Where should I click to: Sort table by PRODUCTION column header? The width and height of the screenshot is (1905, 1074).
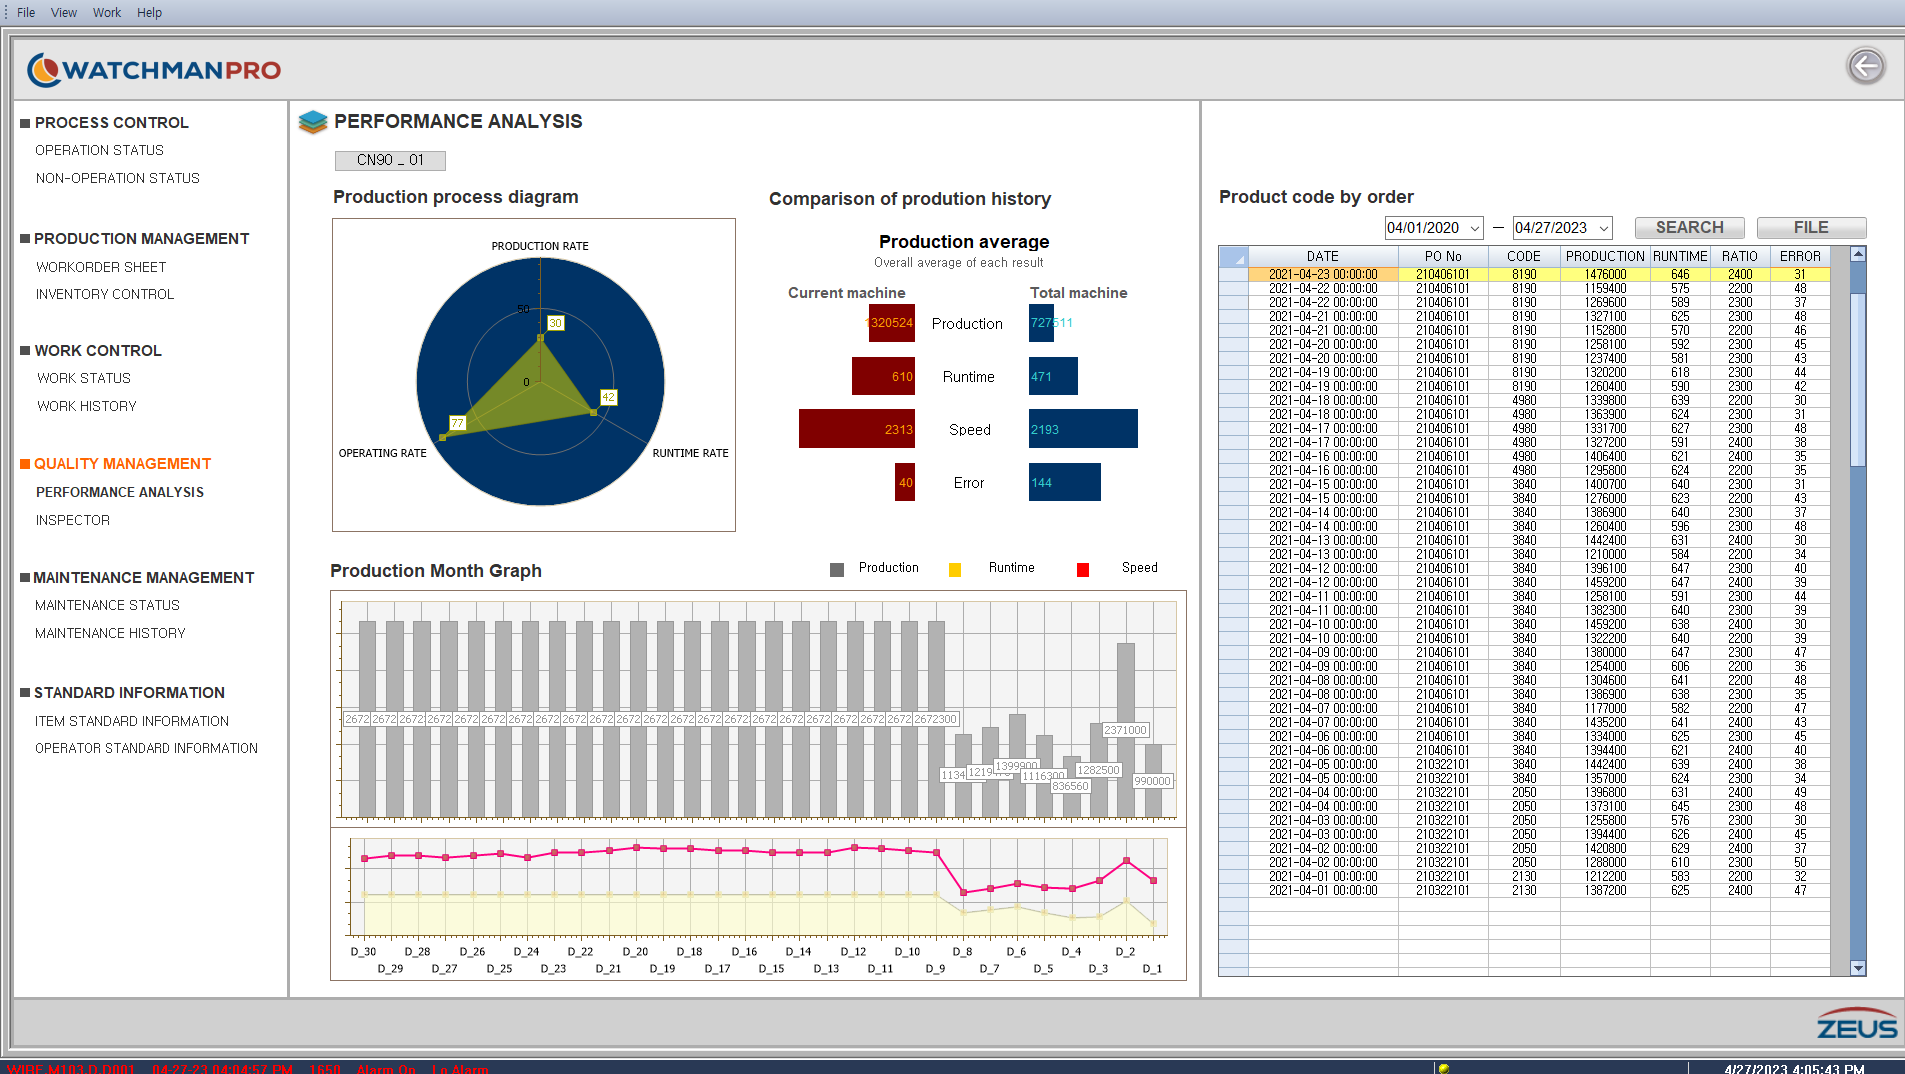pos(1604,256)
